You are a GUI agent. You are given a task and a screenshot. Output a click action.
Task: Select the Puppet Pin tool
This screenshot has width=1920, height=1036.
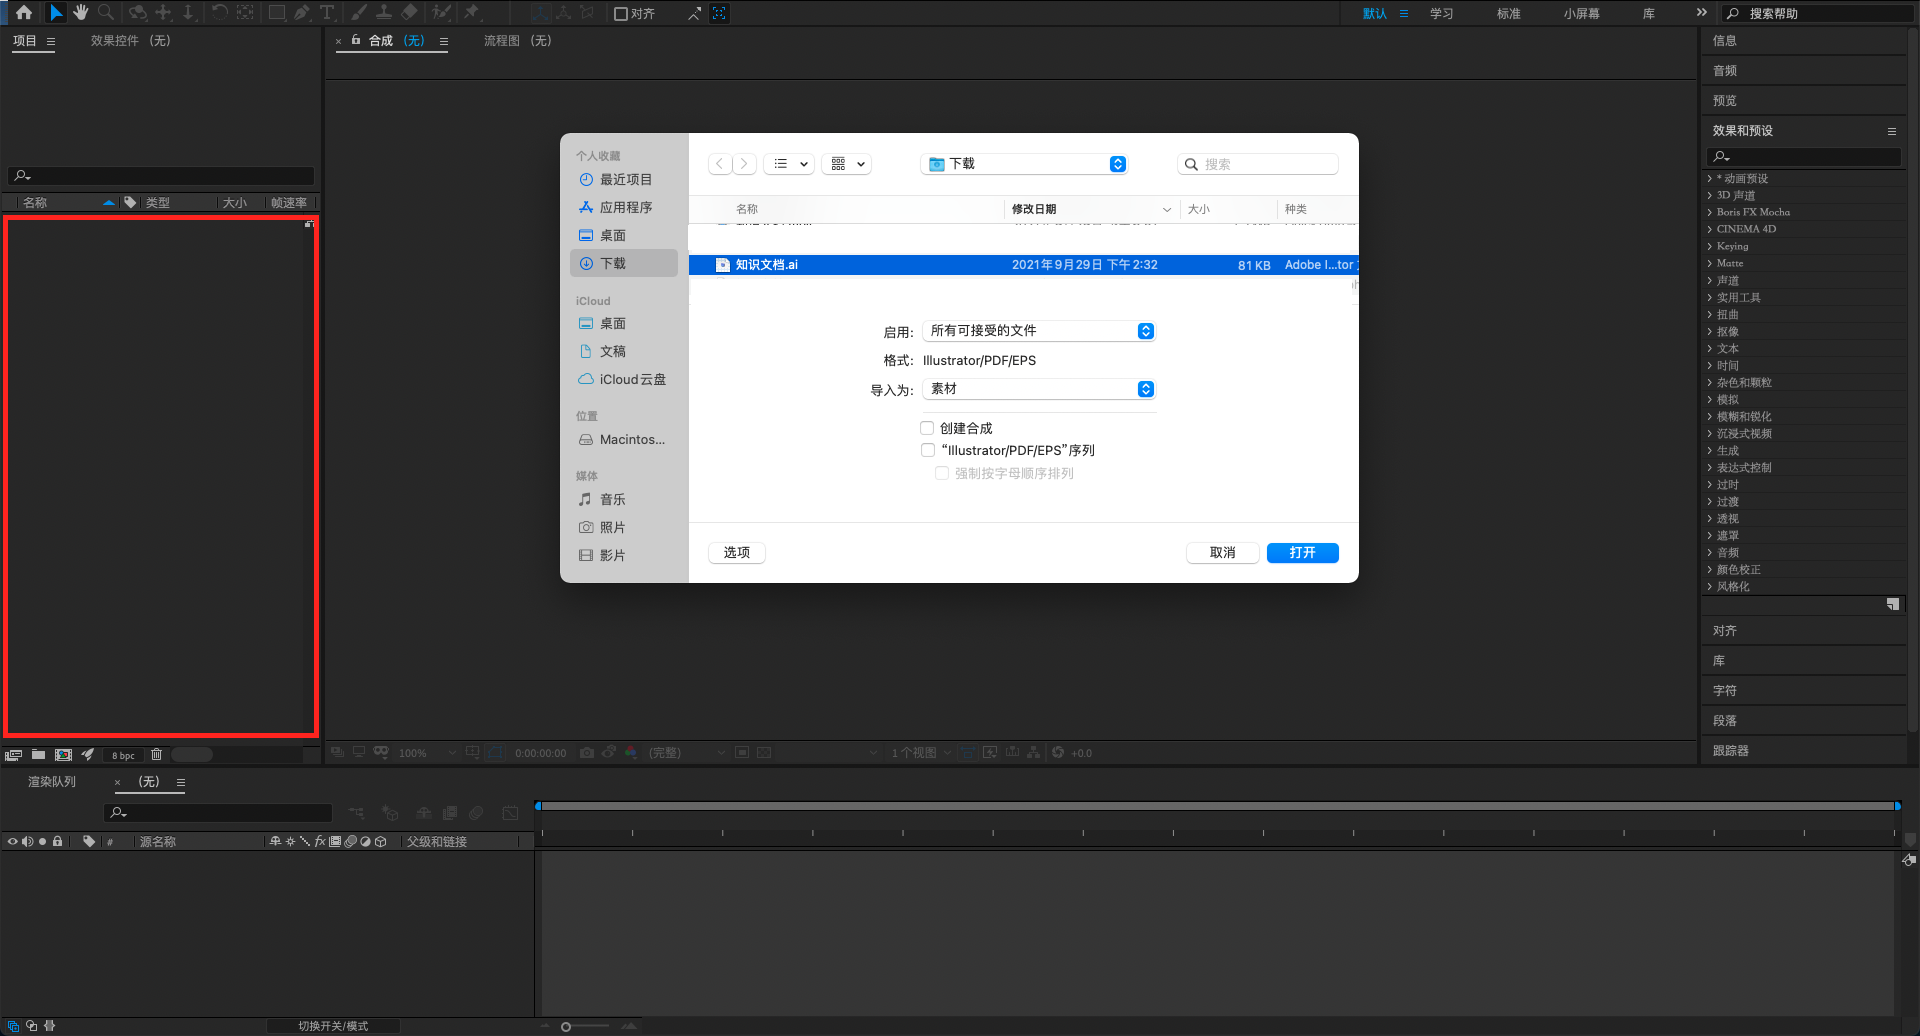472,13
